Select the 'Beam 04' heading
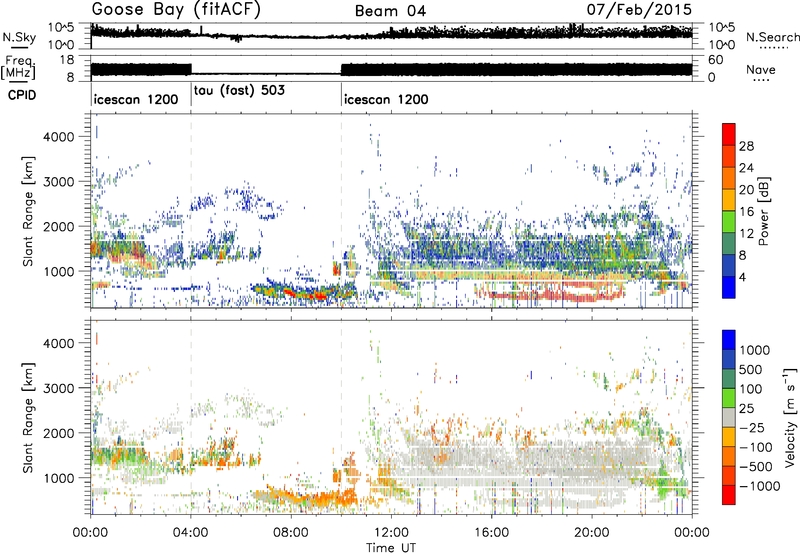 390,11
